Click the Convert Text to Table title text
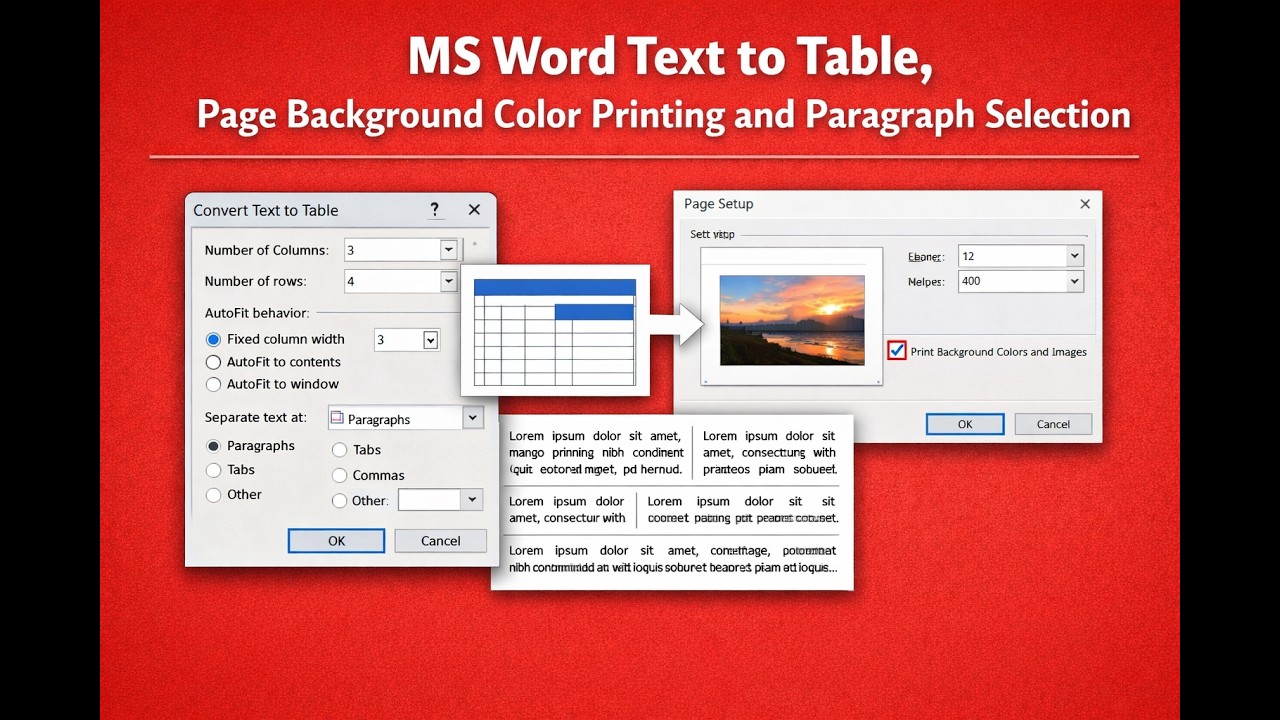The height and width of the screenshot is (720, 1280). click(266, 210)
